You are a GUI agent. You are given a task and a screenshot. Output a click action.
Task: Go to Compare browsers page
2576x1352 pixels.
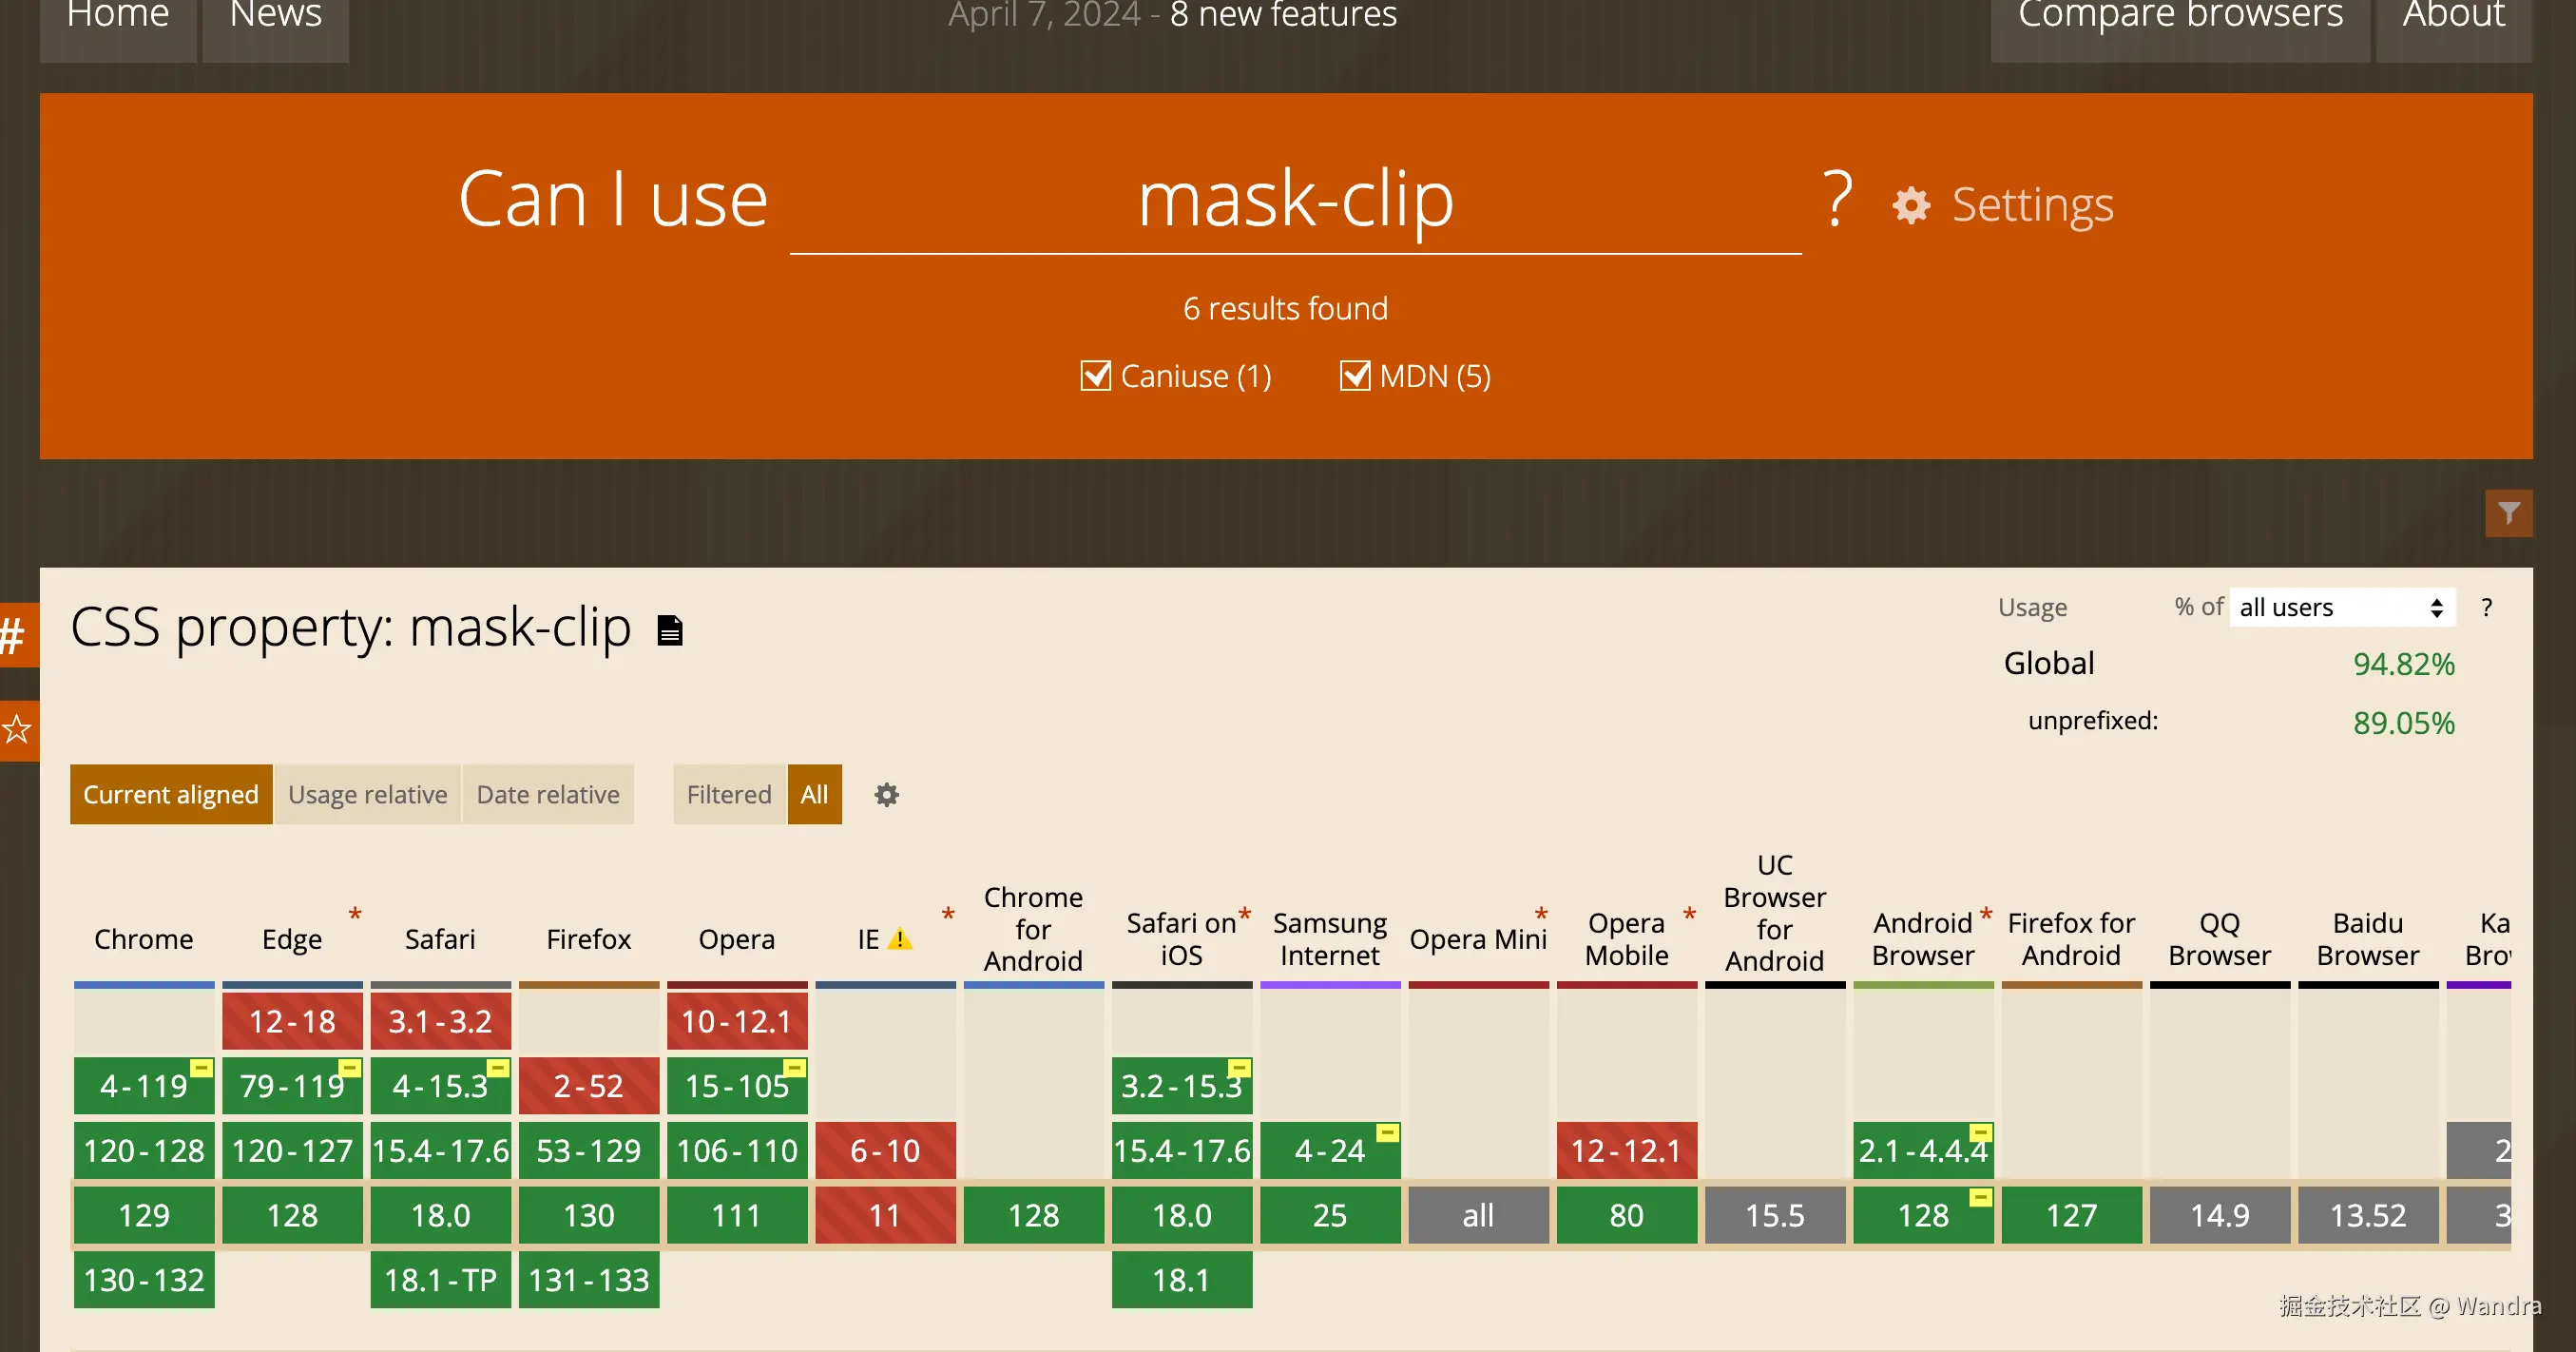point(2180,18)
